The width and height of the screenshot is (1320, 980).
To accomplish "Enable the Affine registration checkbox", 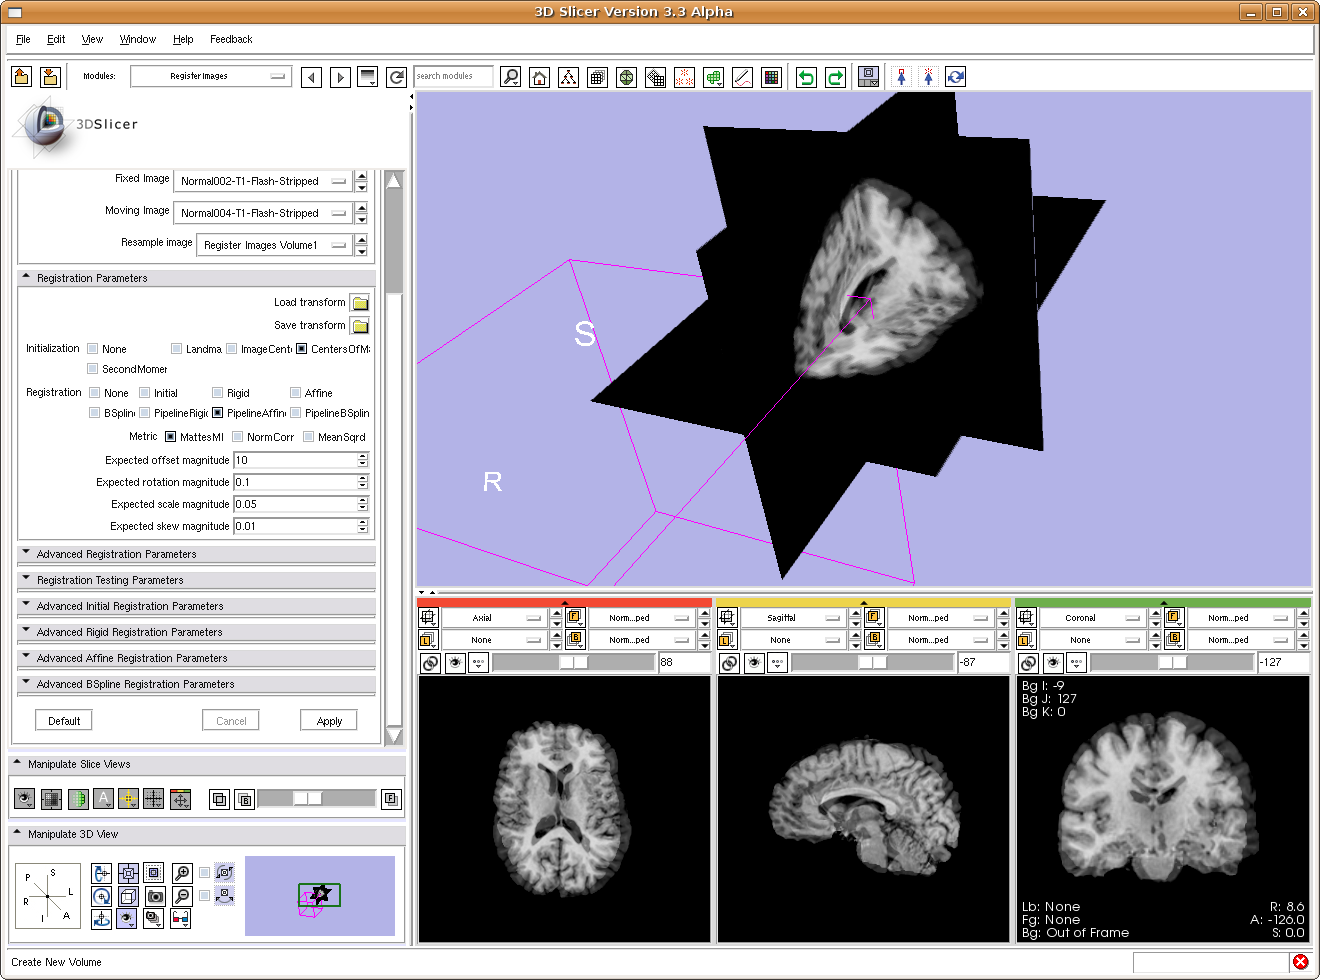I will coord(296,393).
